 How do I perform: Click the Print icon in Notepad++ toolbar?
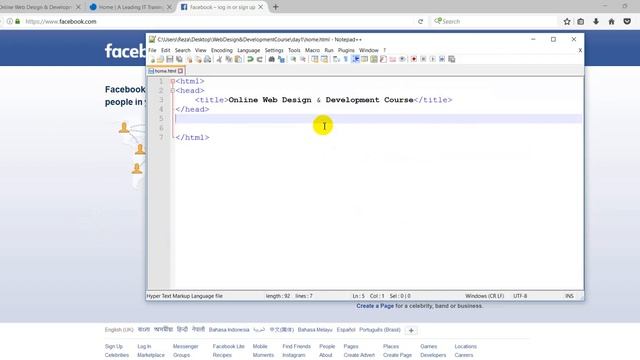click(x=207, y=59)
